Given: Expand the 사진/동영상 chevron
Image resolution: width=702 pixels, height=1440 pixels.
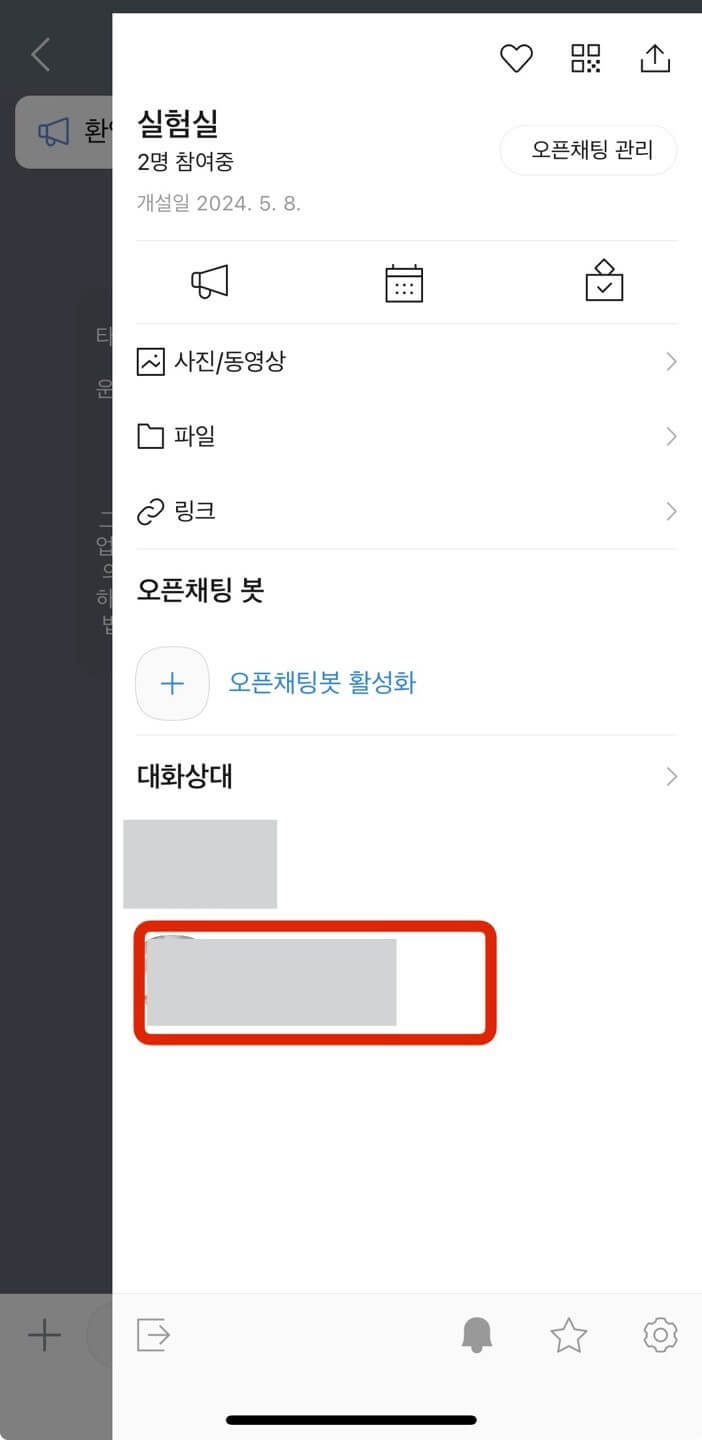Looking at the screenshot, I should tap(671, 362).
